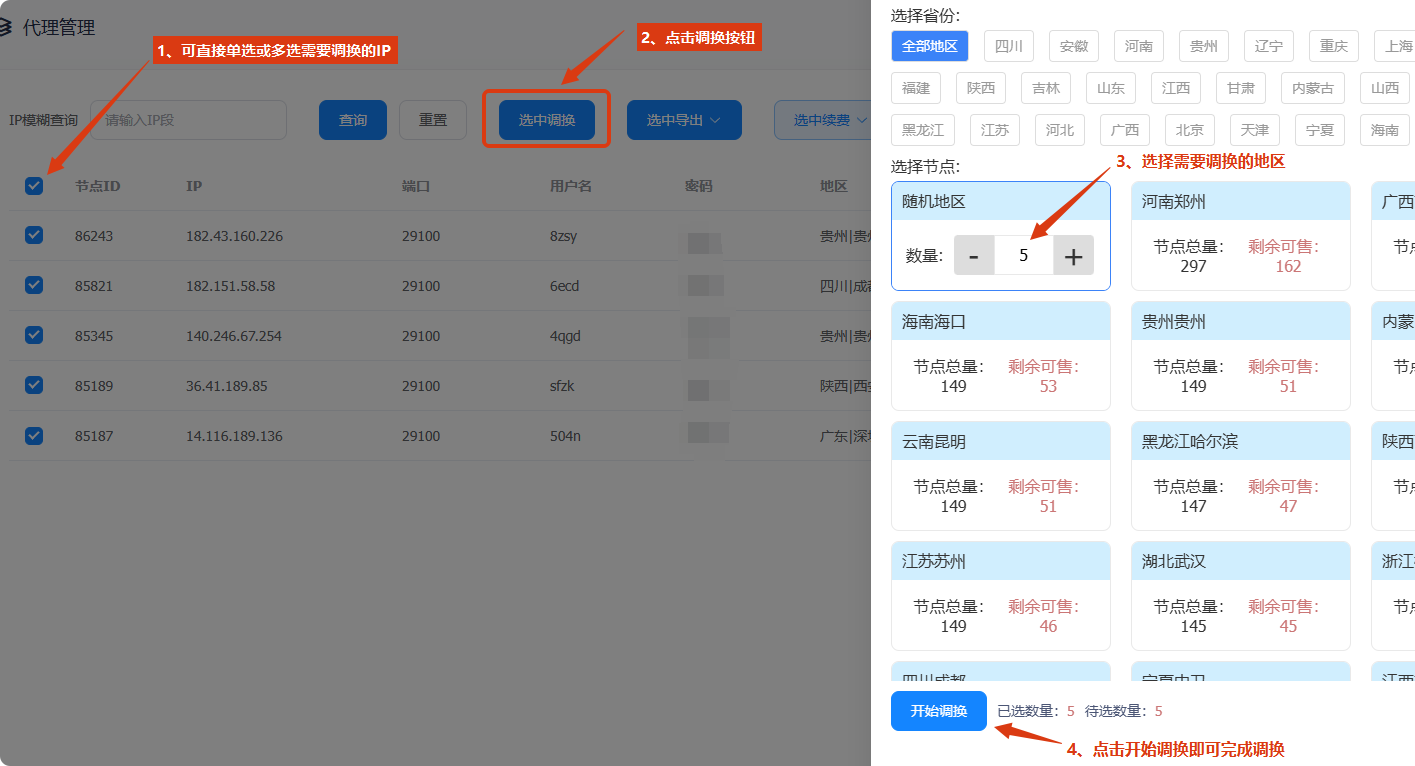The height and width of the screenshot is (766, 1415).
Task: Select the 北京 province filter
Action: [x=1190, y=130]
